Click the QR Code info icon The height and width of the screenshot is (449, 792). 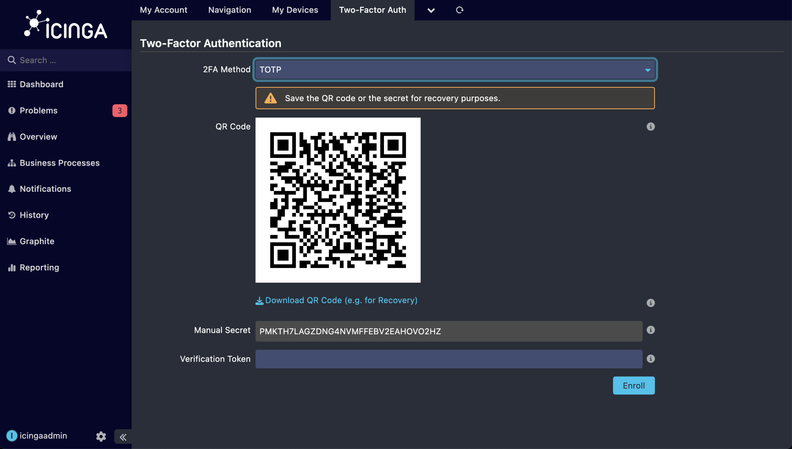(x=651, y=126)
